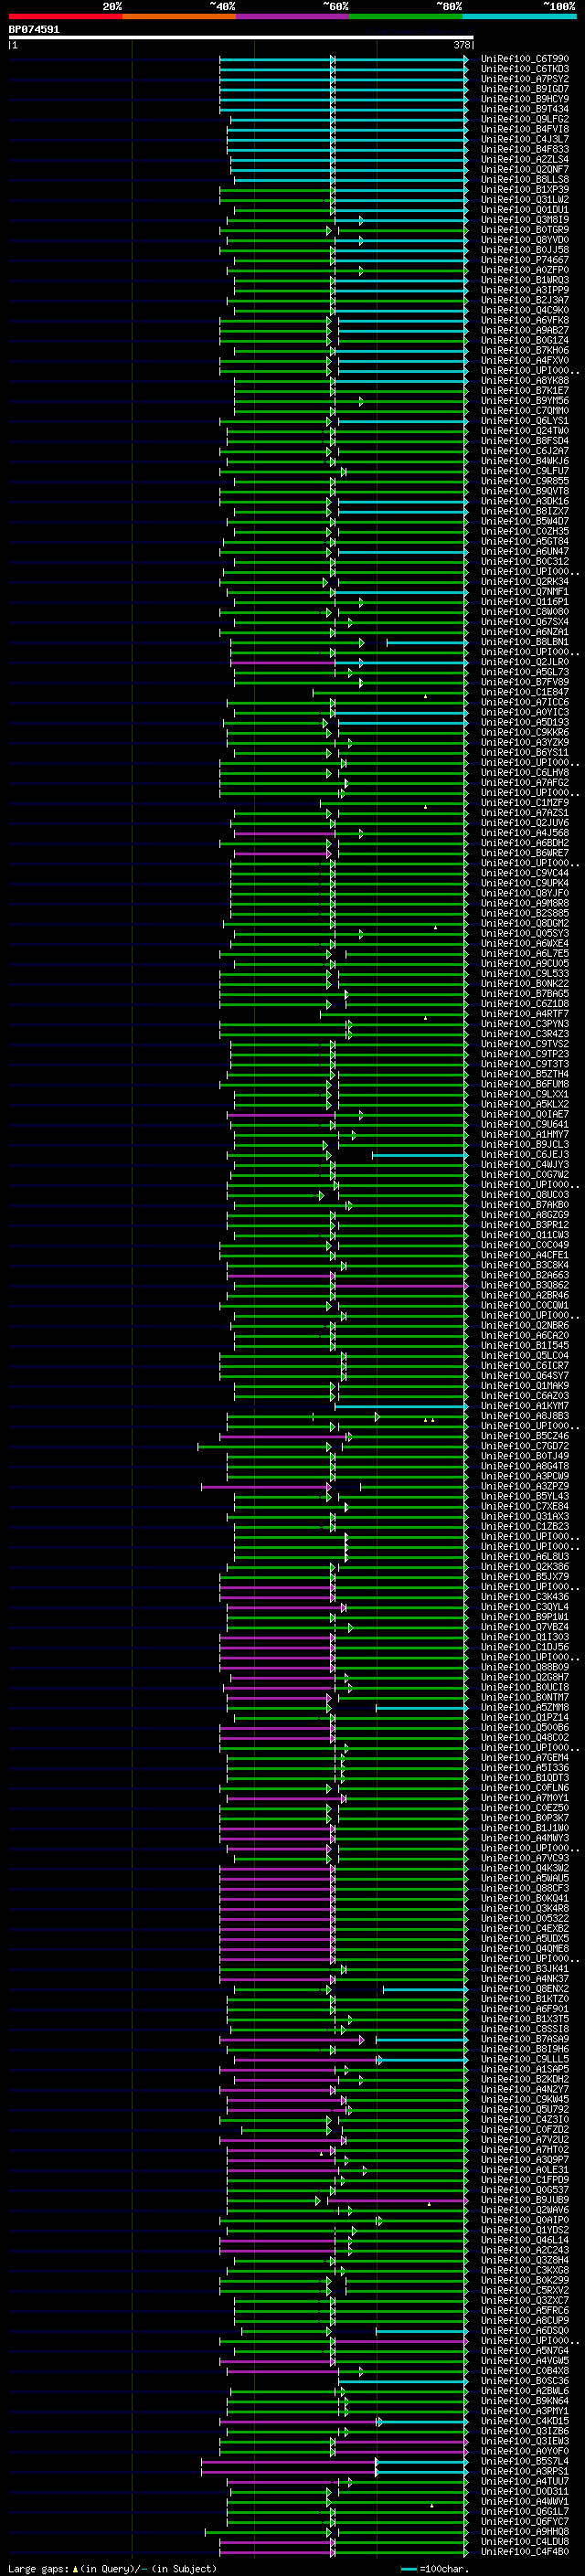This screenshot has height=2576, width=585.
Task: Open hit UniRef100_C6TKD3
Action: [x=525, y=69]
